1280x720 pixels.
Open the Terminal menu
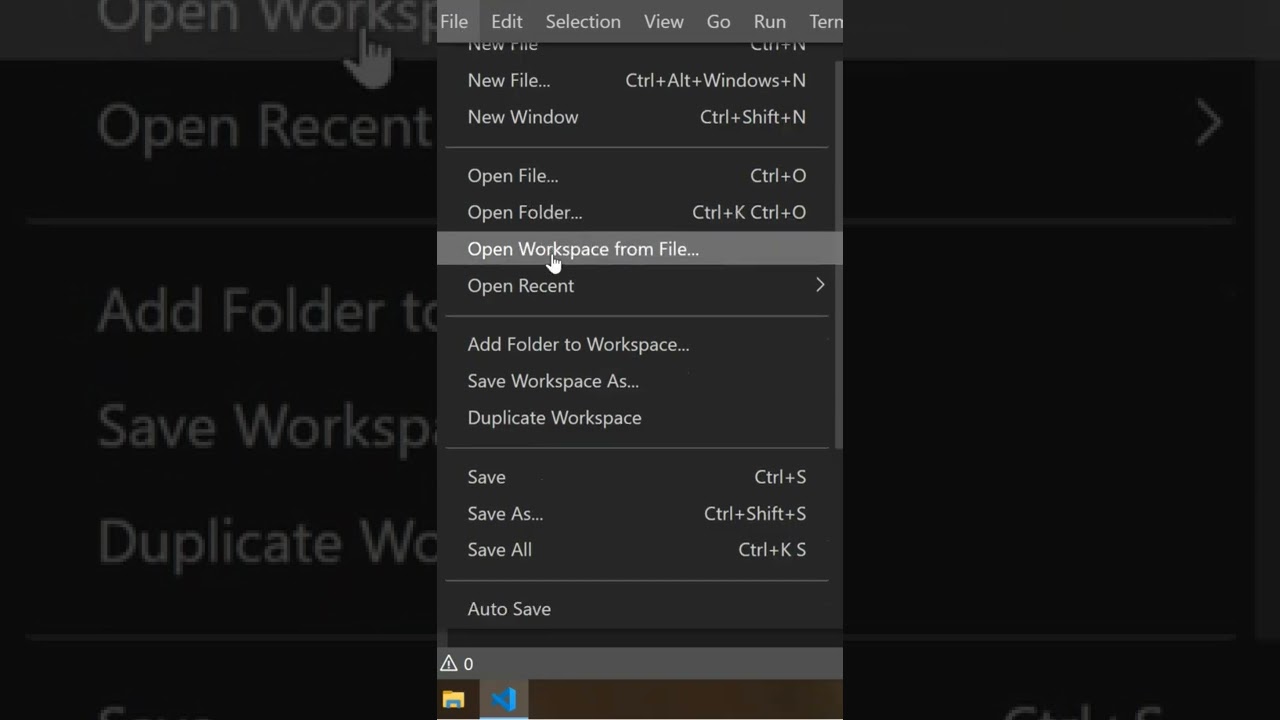[x=824, y=21]
